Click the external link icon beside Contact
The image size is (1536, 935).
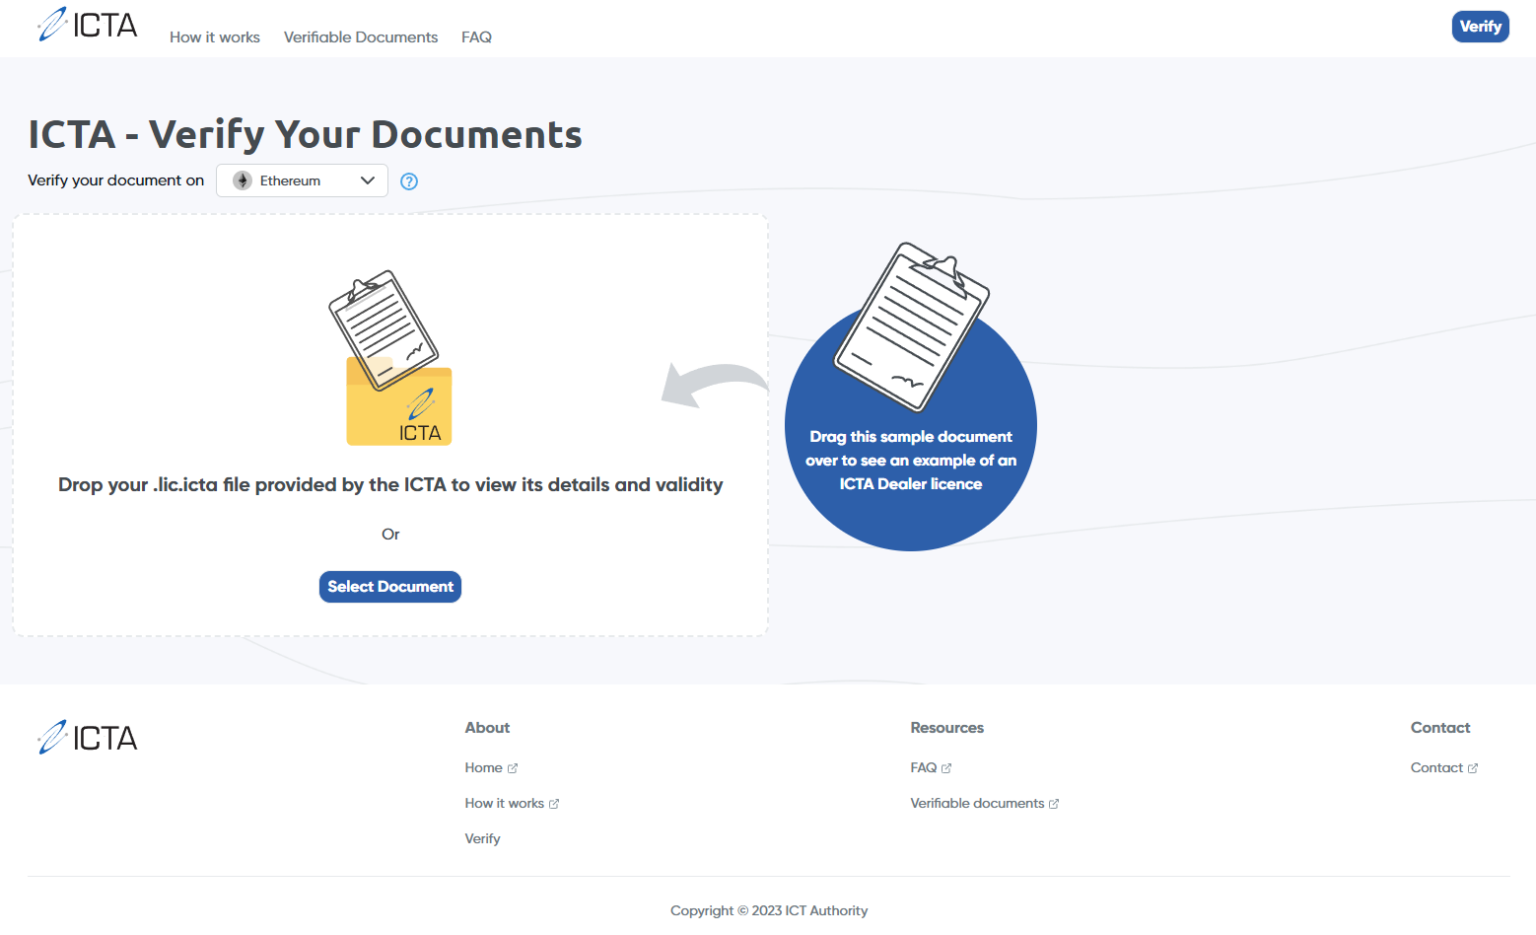tap(1474, 767)
